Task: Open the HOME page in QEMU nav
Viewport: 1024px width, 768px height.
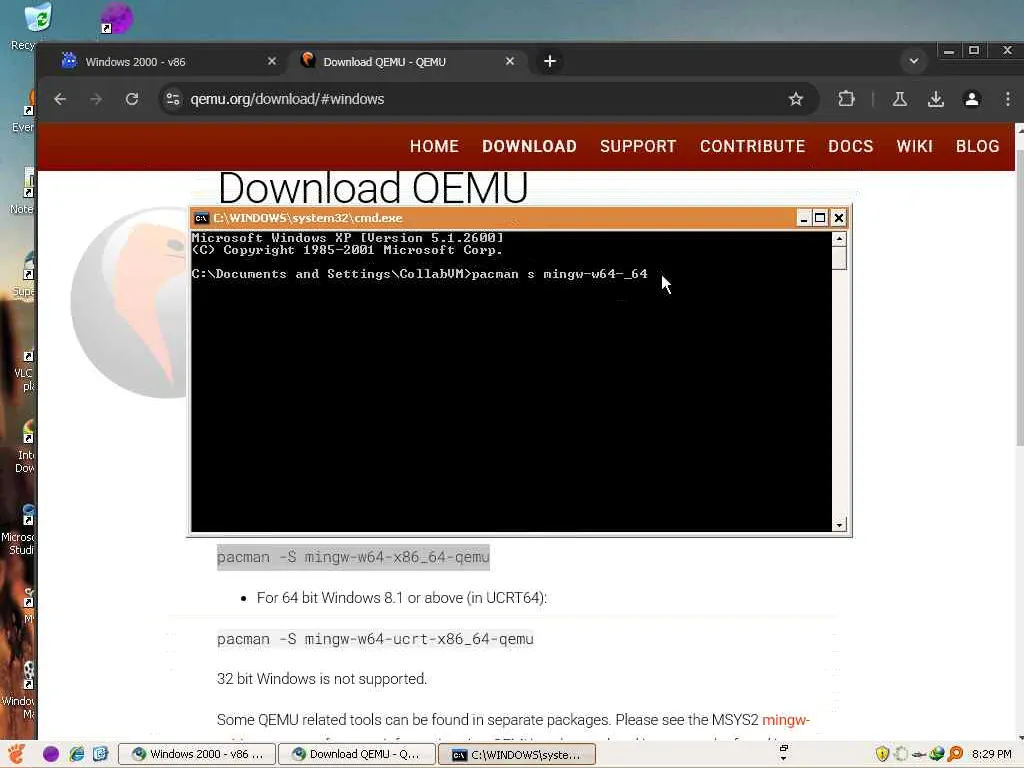Action: click(x=434, y=146)
